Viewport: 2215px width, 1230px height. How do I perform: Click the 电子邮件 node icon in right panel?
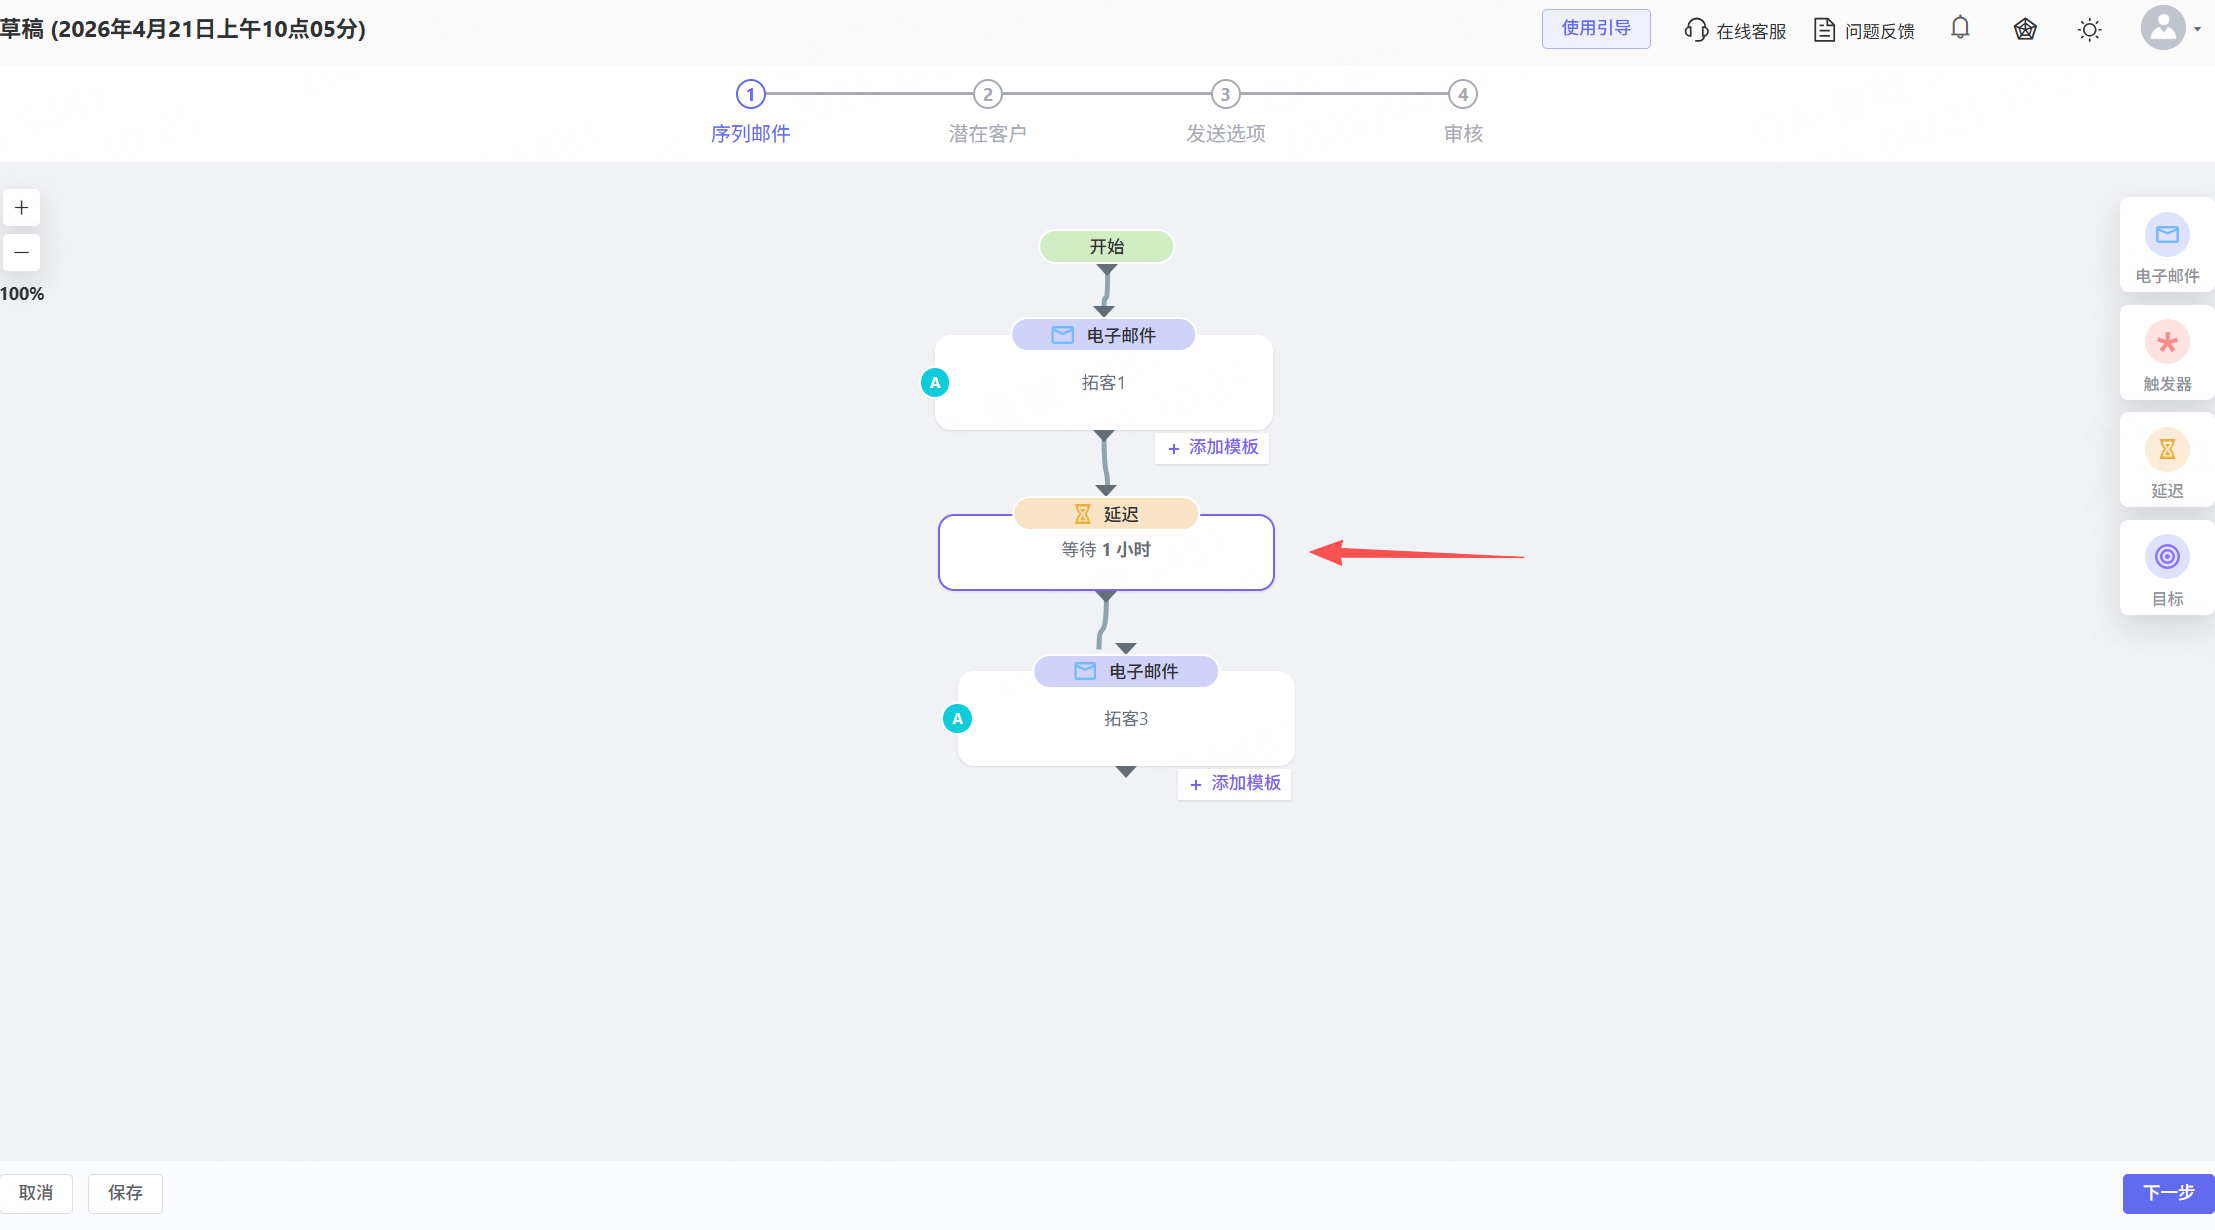point(2166,235)
